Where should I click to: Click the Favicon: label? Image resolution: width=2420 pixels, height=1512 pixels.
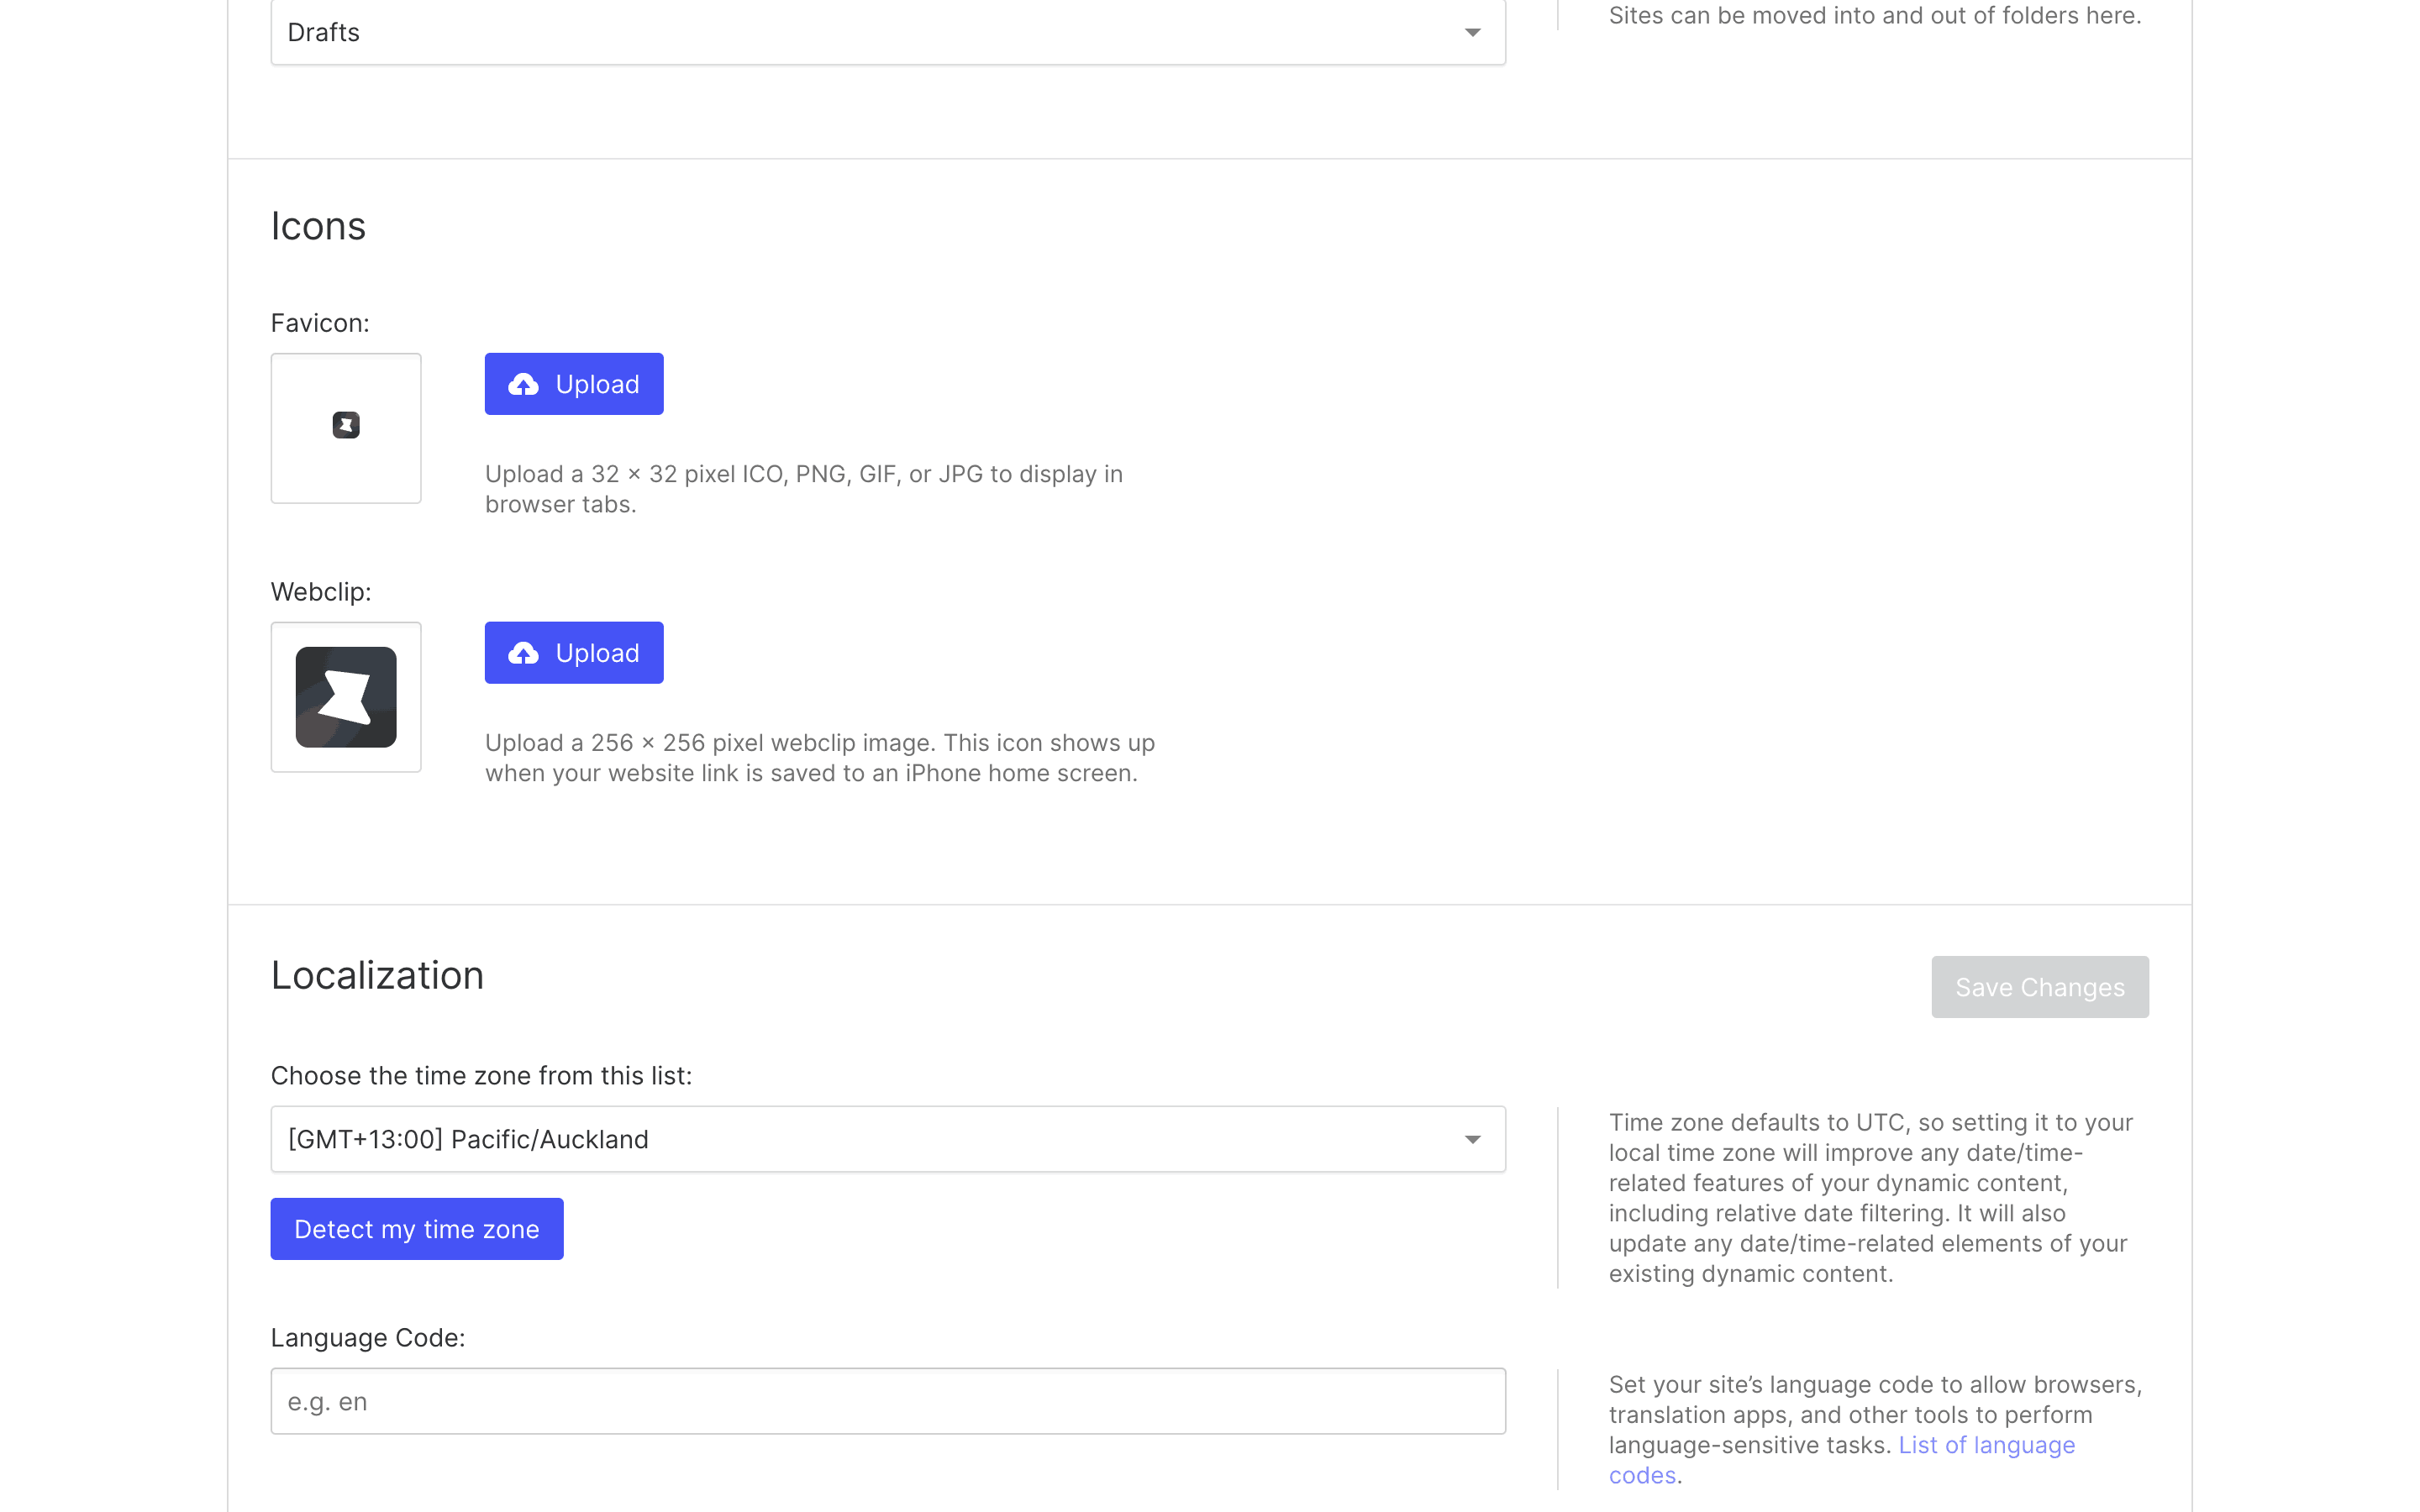[320, 323]
